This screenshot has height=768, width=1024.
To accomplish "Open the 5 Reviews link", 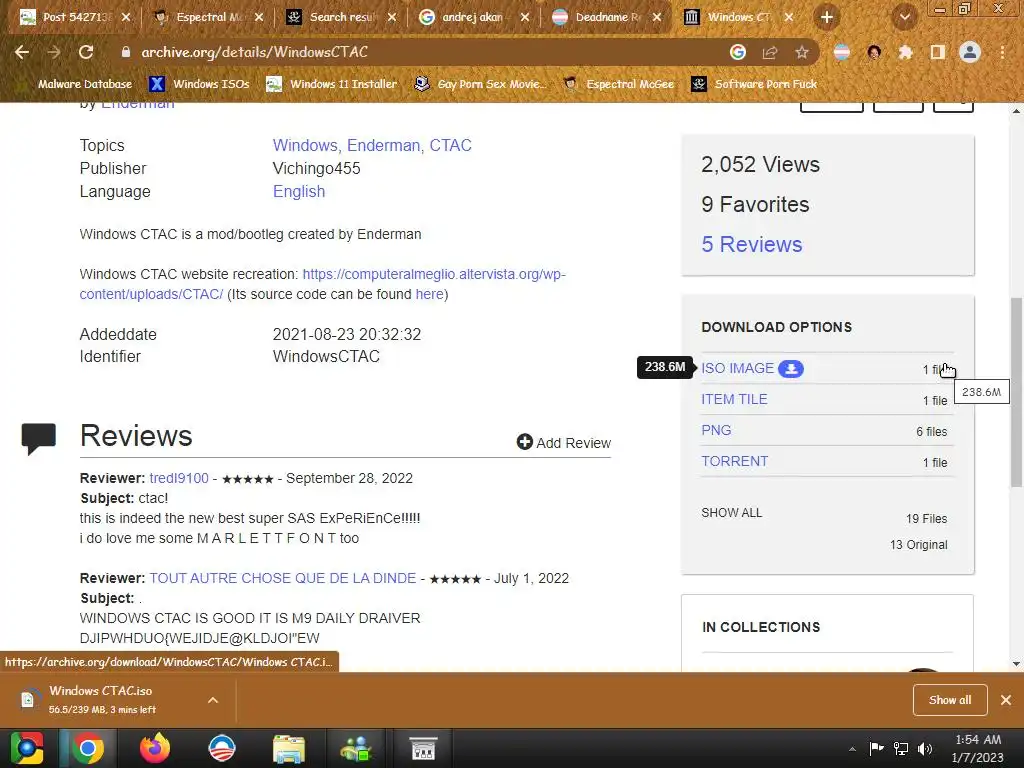I will pyautogui.click(x=752, y=244).
